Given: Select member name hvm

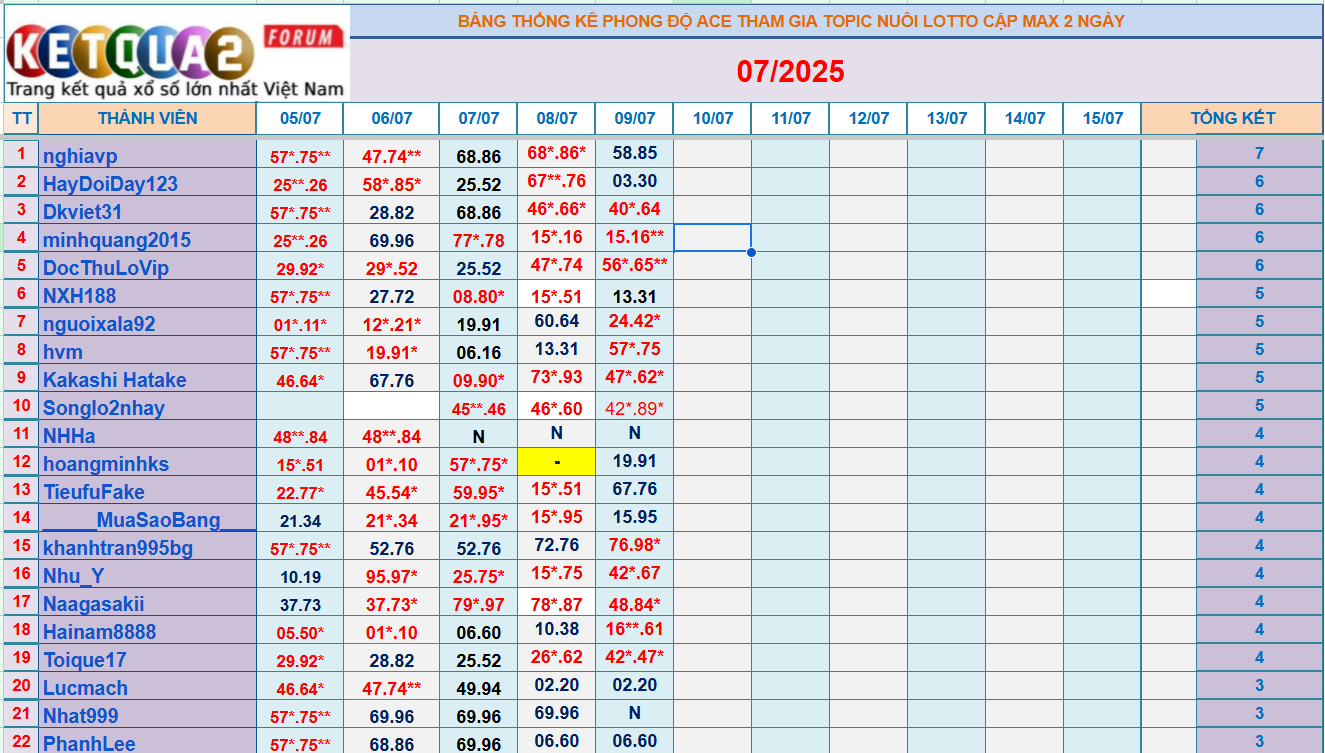Looking at the screenshot, I should click(63, 352).
